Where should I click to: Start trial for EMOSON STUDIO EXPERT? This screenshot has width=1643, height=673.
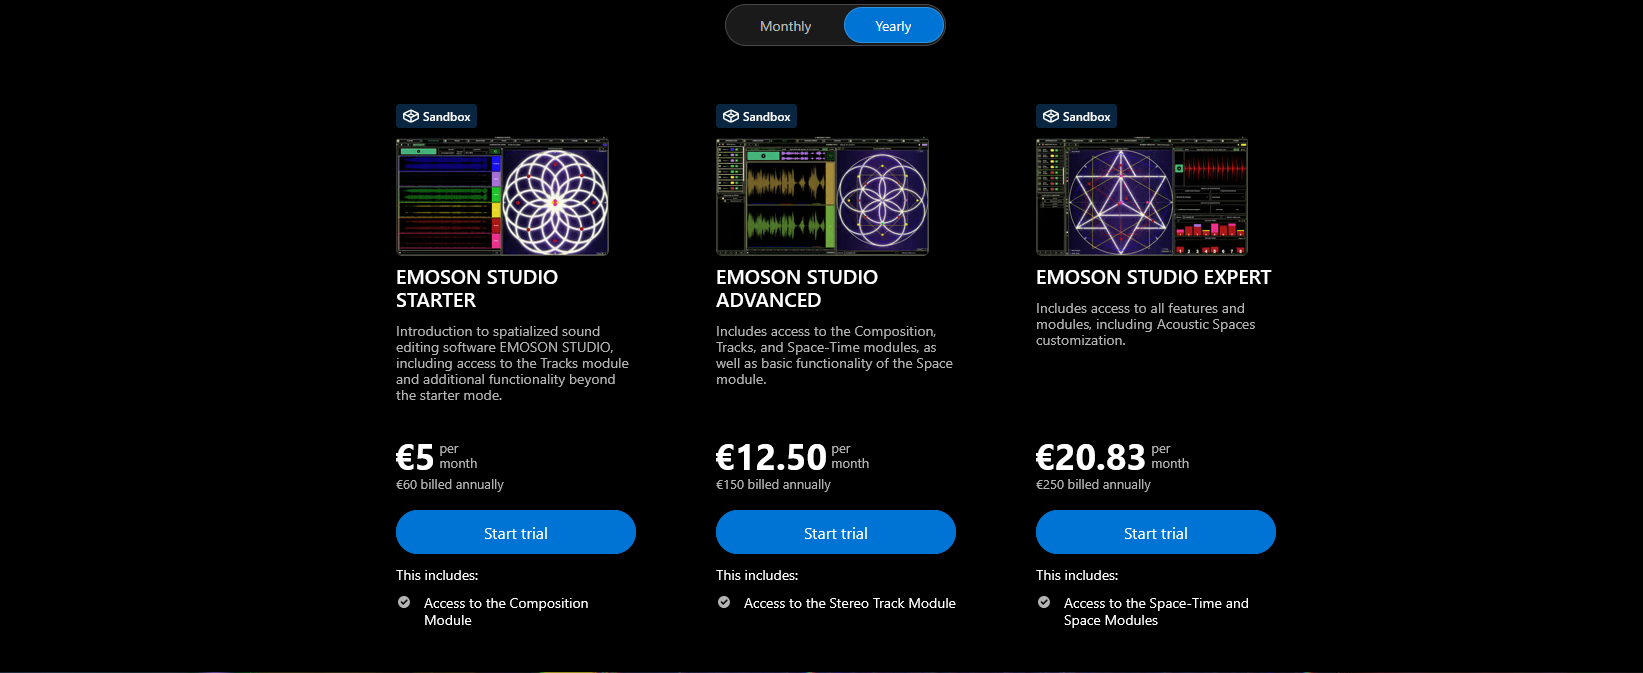1155,532
